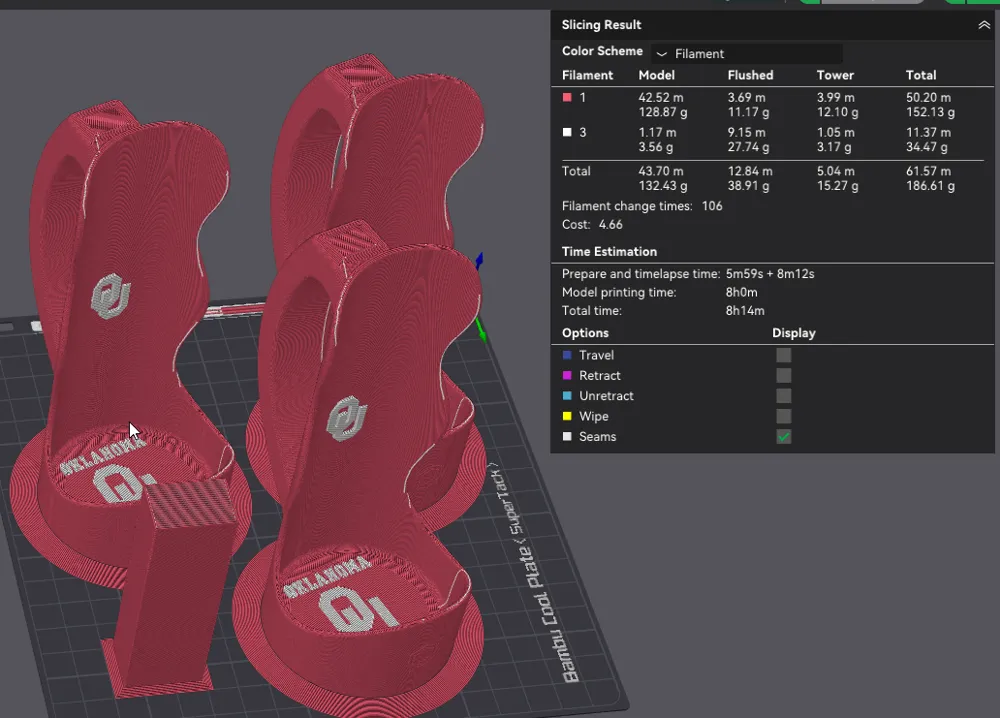Click the Retract option label

click(x=599, y=376)
